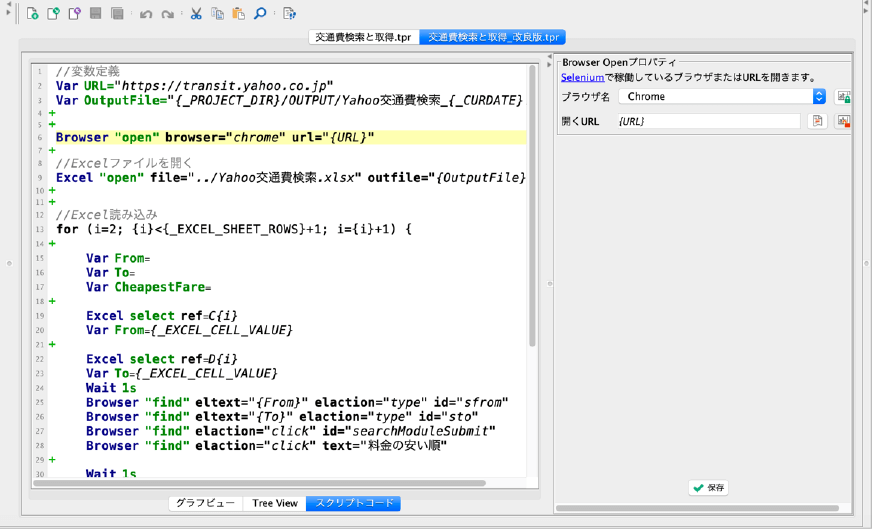Switch to the グラフビュー tab

[x=205, y=503]
